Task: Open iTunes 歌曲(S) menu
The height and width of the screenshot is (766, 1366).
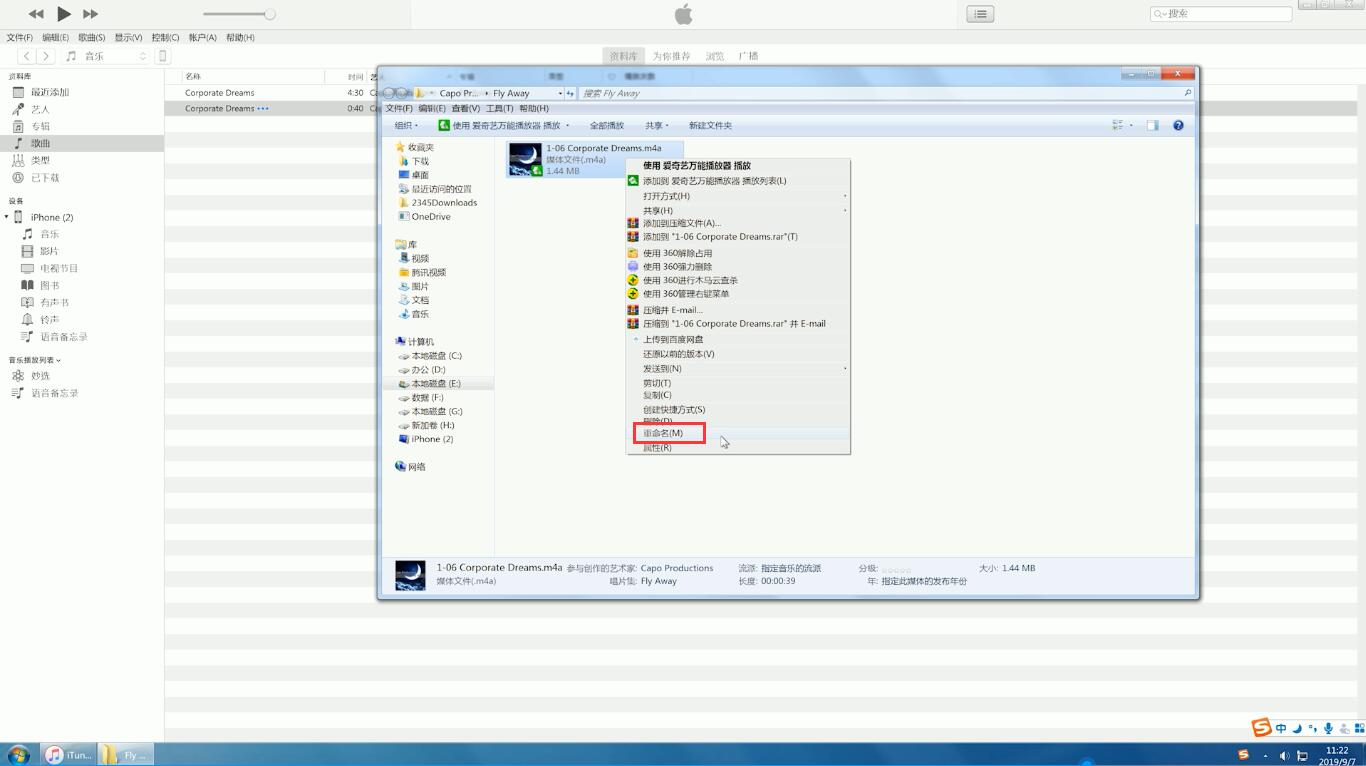Action: (x=92, y=37)
